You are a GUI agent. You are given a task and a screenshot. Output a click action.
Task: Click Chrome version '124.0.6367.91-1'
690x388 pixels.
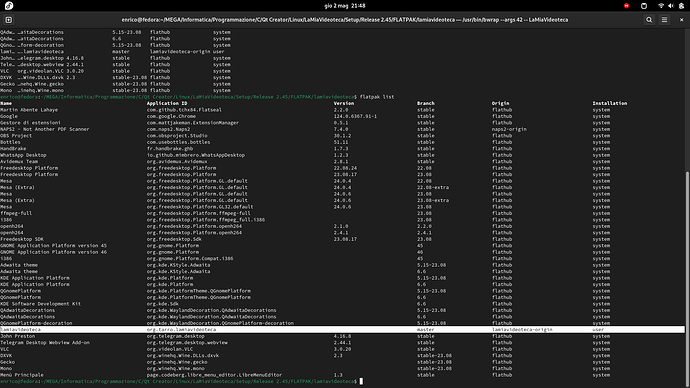pyautogui.click(x=355, y=117)
